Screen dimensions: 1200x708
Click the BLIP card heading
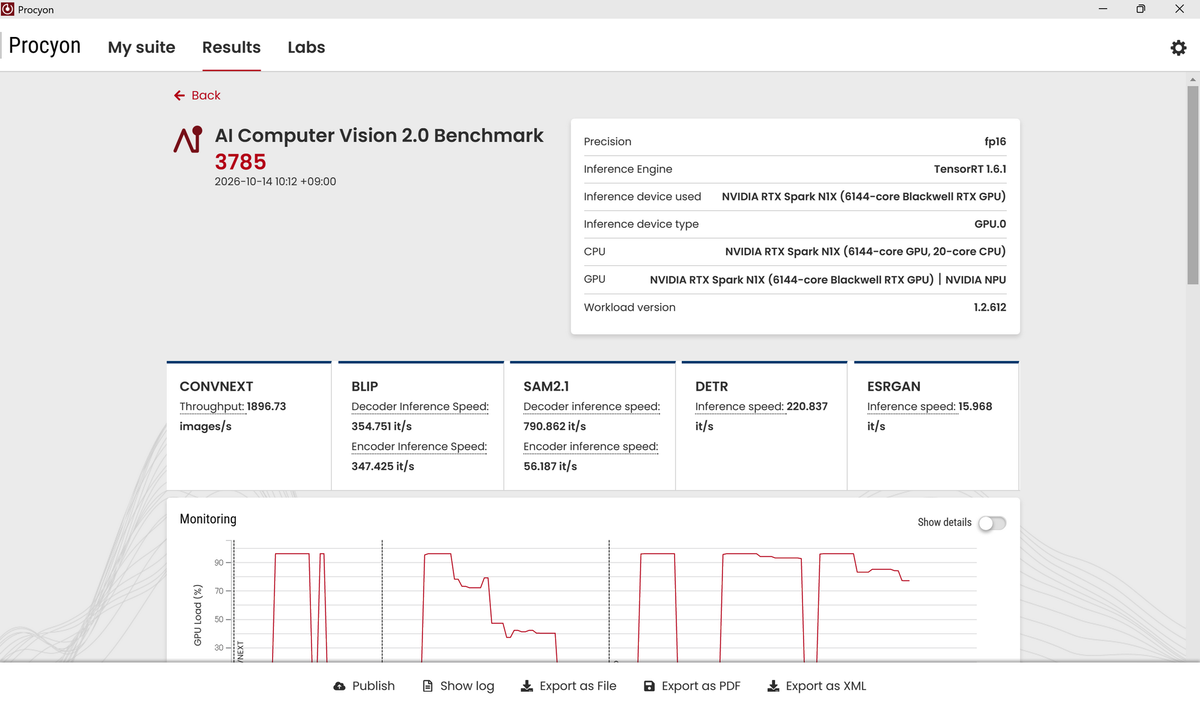(365, 386)
